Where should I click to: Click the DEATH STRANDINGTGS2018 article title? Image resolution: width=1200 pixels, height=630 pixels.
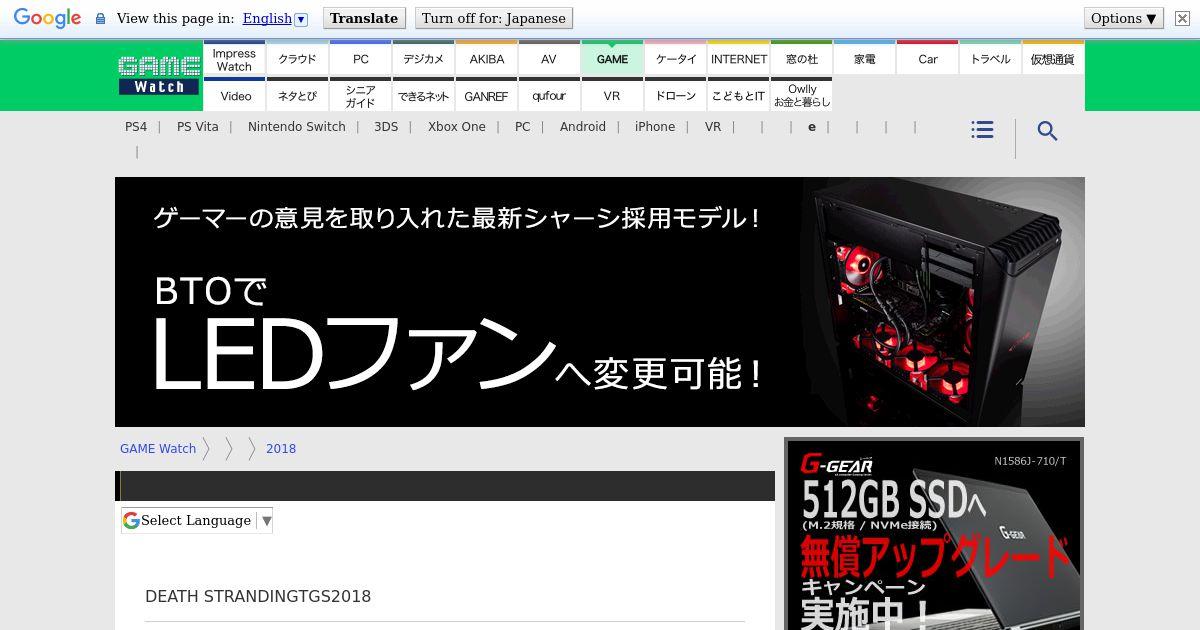click(x=258, y=596)
